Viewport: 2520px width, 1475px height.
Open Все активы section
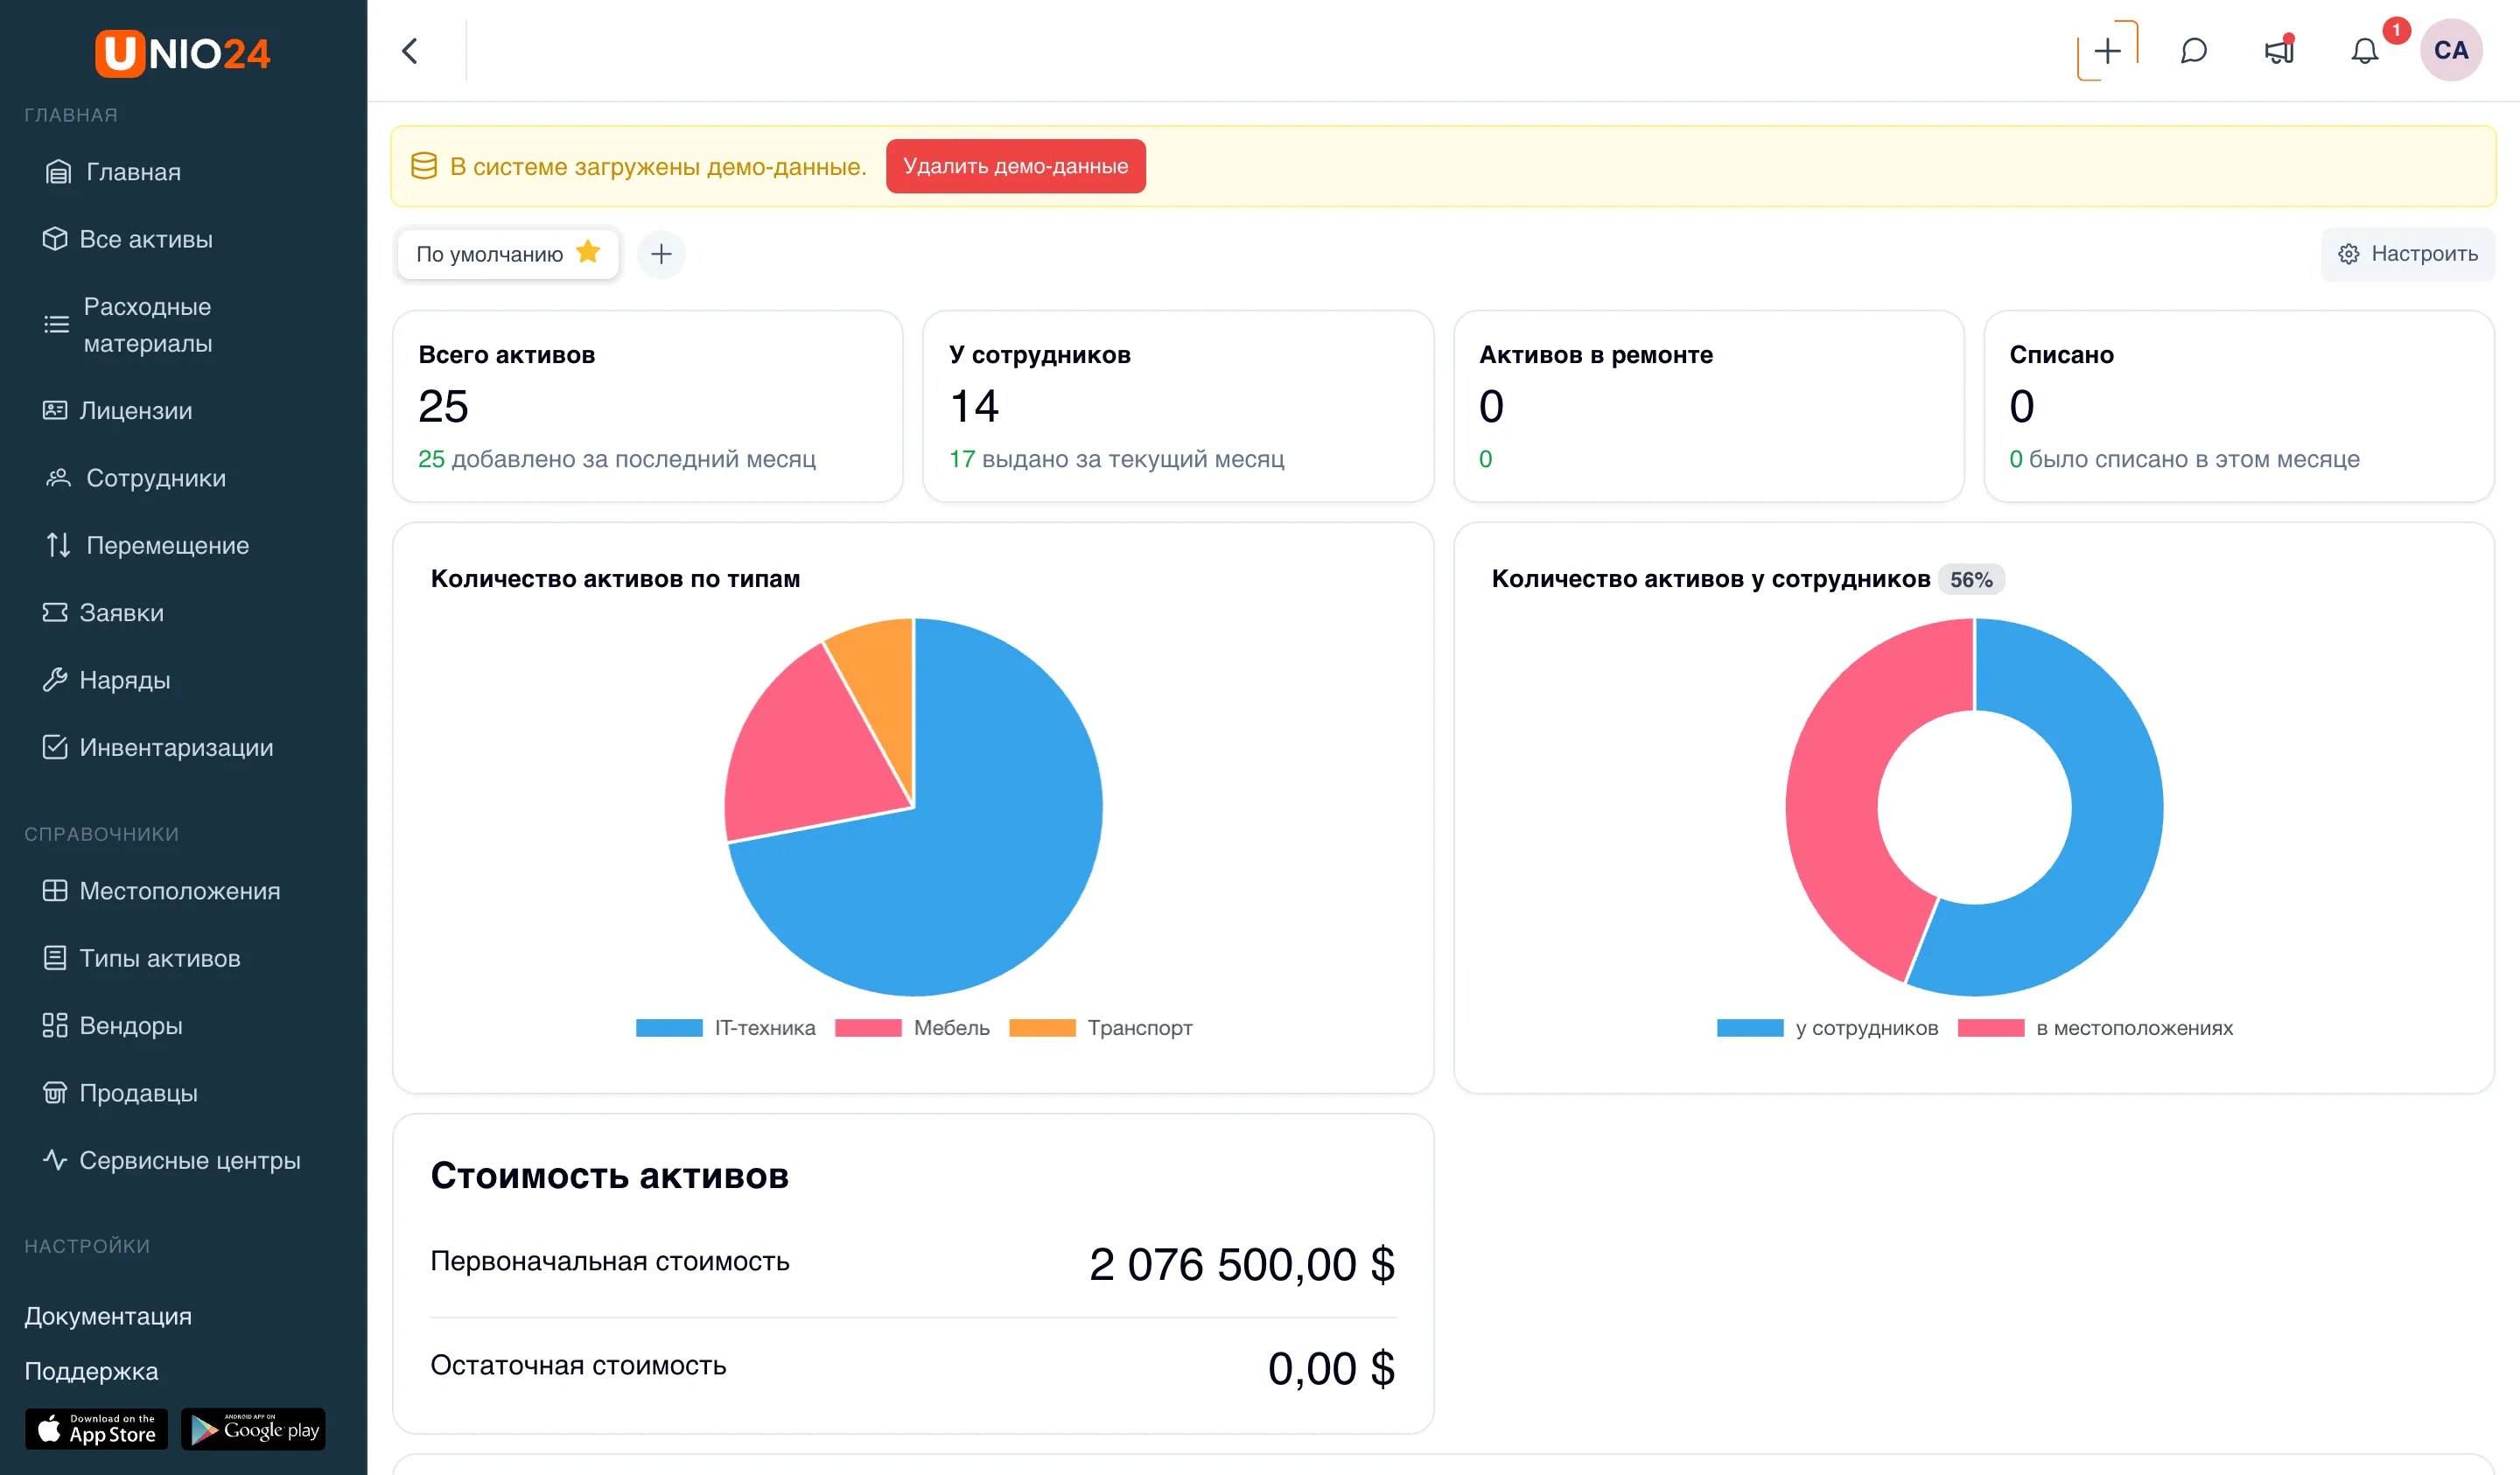[146, 239]
